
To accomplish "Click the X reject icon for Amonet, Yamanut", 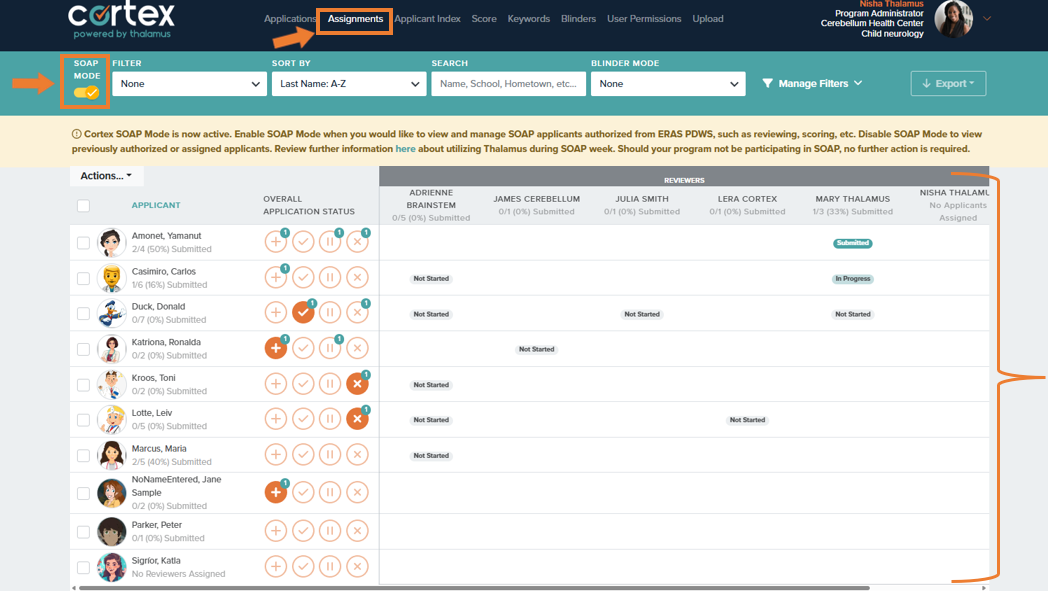I will tap(358, 242).
